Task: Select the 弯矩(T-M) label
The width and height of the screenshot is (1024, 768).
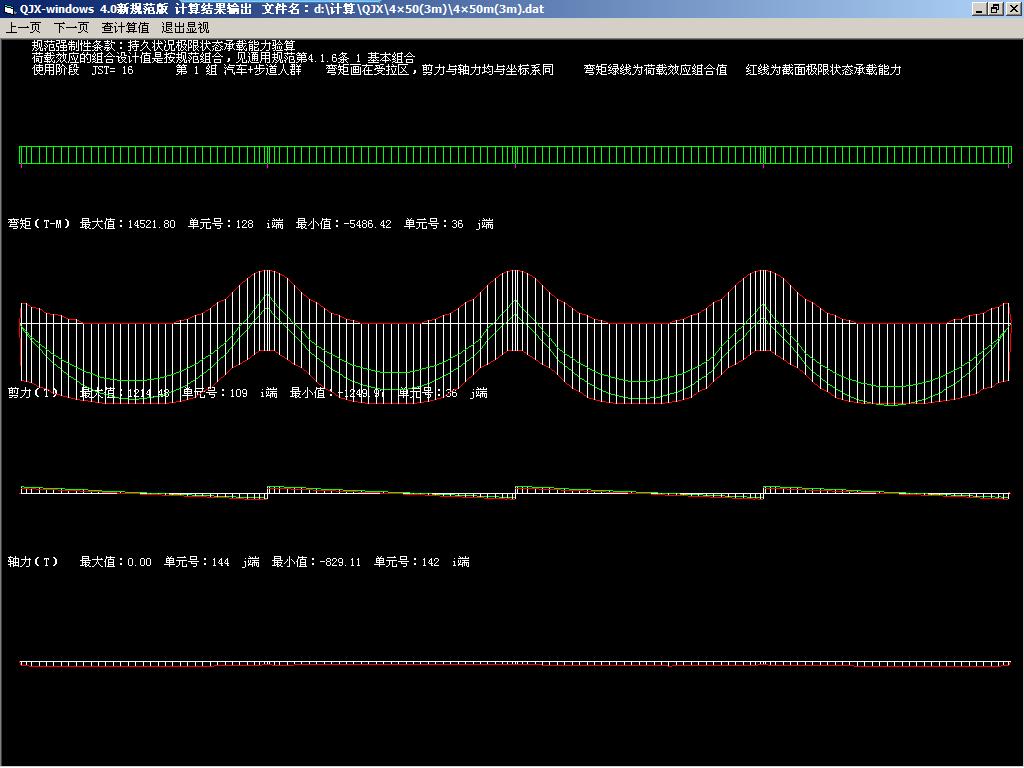Action: 39,224
